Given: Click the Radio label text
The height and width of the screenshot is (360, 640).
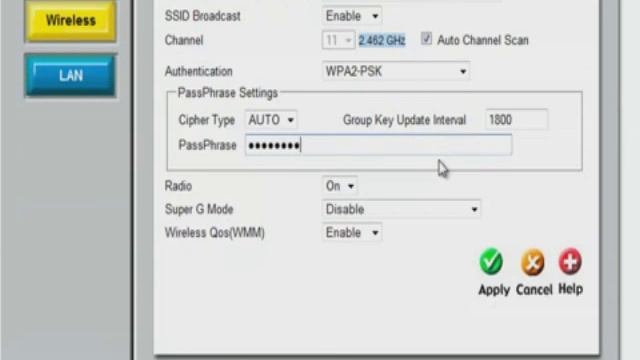Looking at the screenshot, I should point(178,186).
